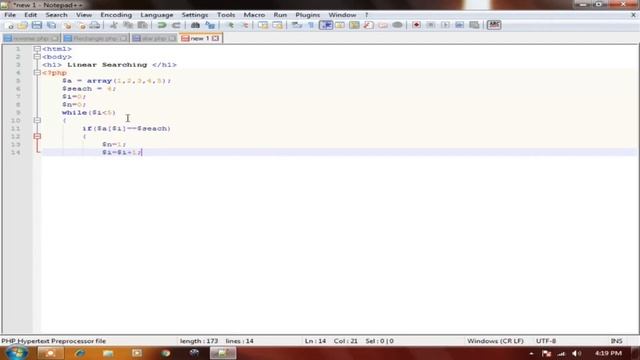Close the new 1 tab
The width and height of the screenshot is (640, 360).
[x=216, y=38]
